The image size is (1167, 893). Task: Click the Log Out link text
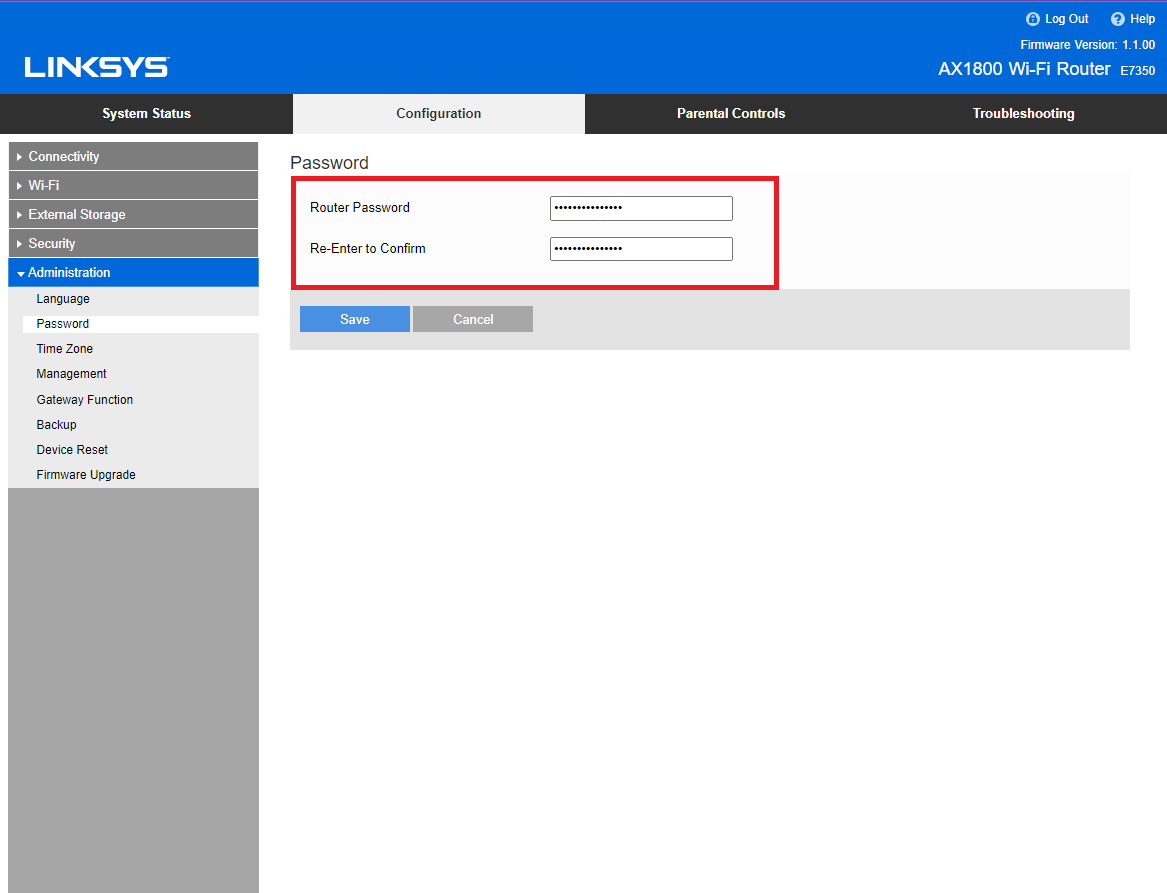coord(1067,19)
